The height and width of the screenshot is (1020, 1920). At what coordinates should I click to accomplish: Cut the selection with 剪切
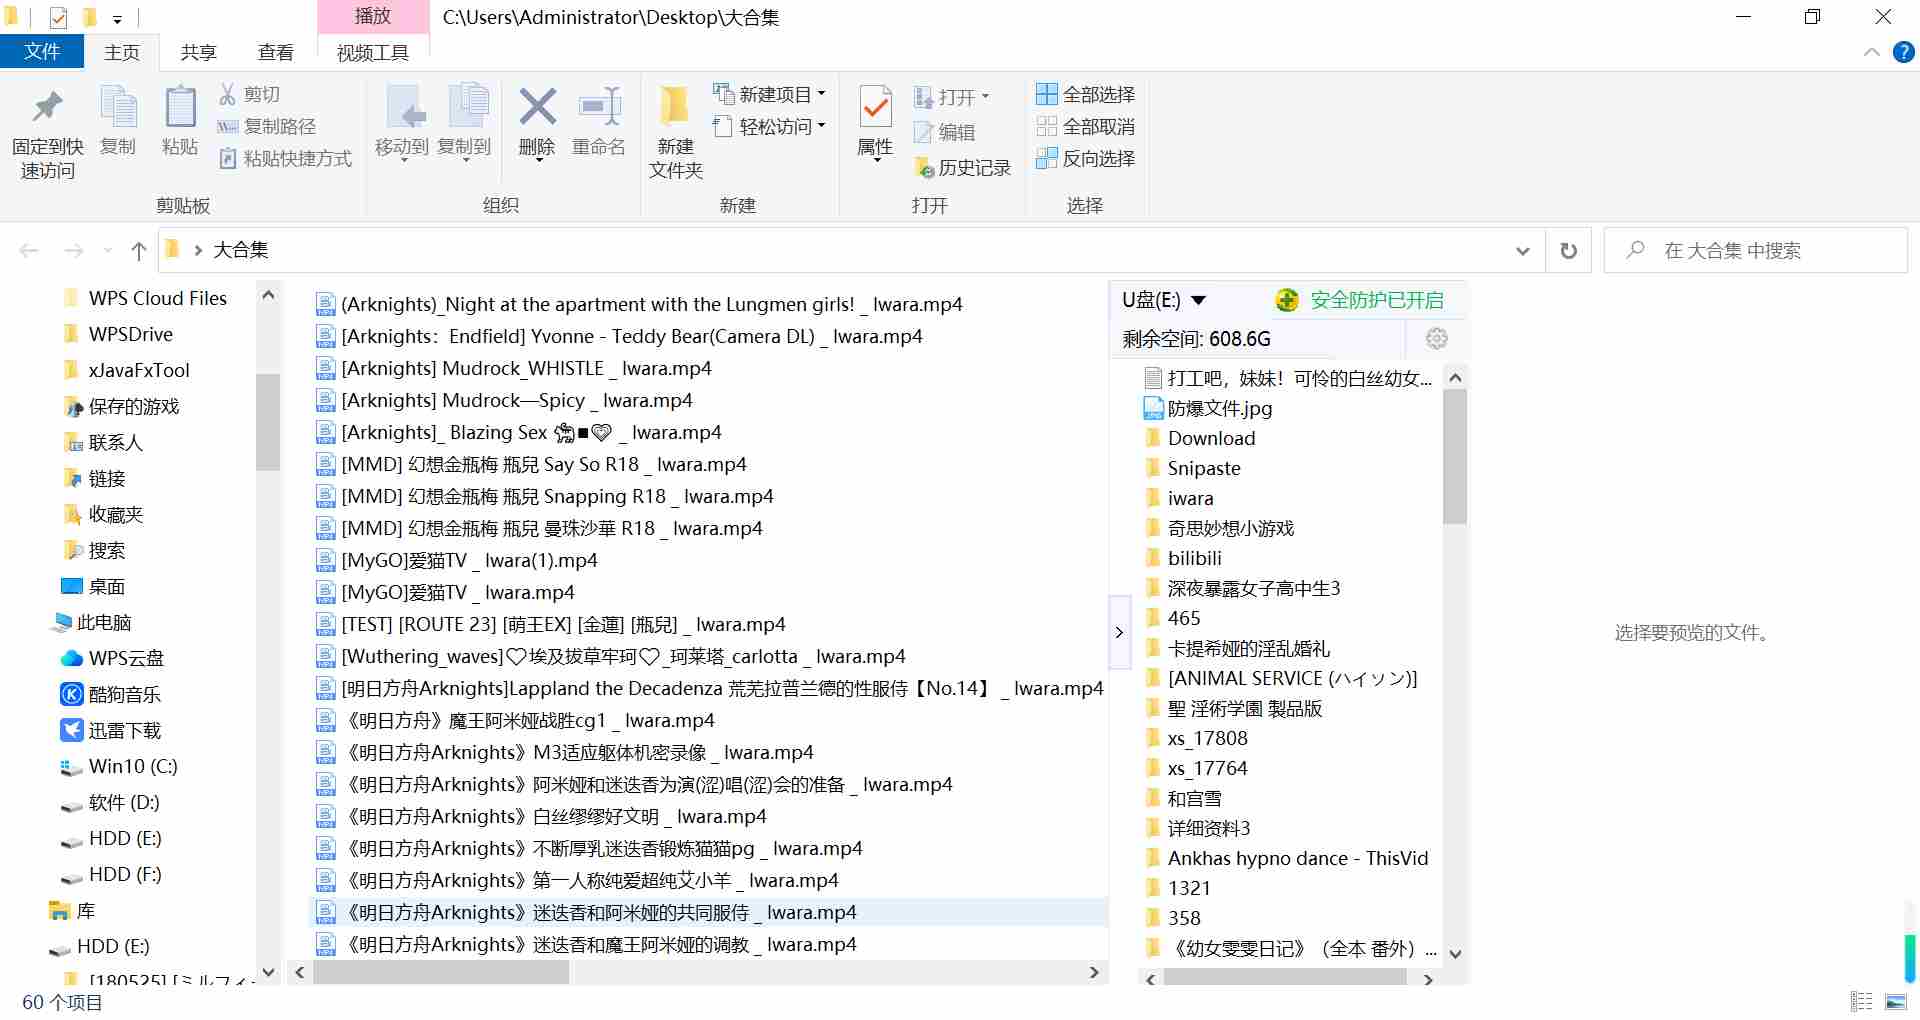tap(249, 94)
